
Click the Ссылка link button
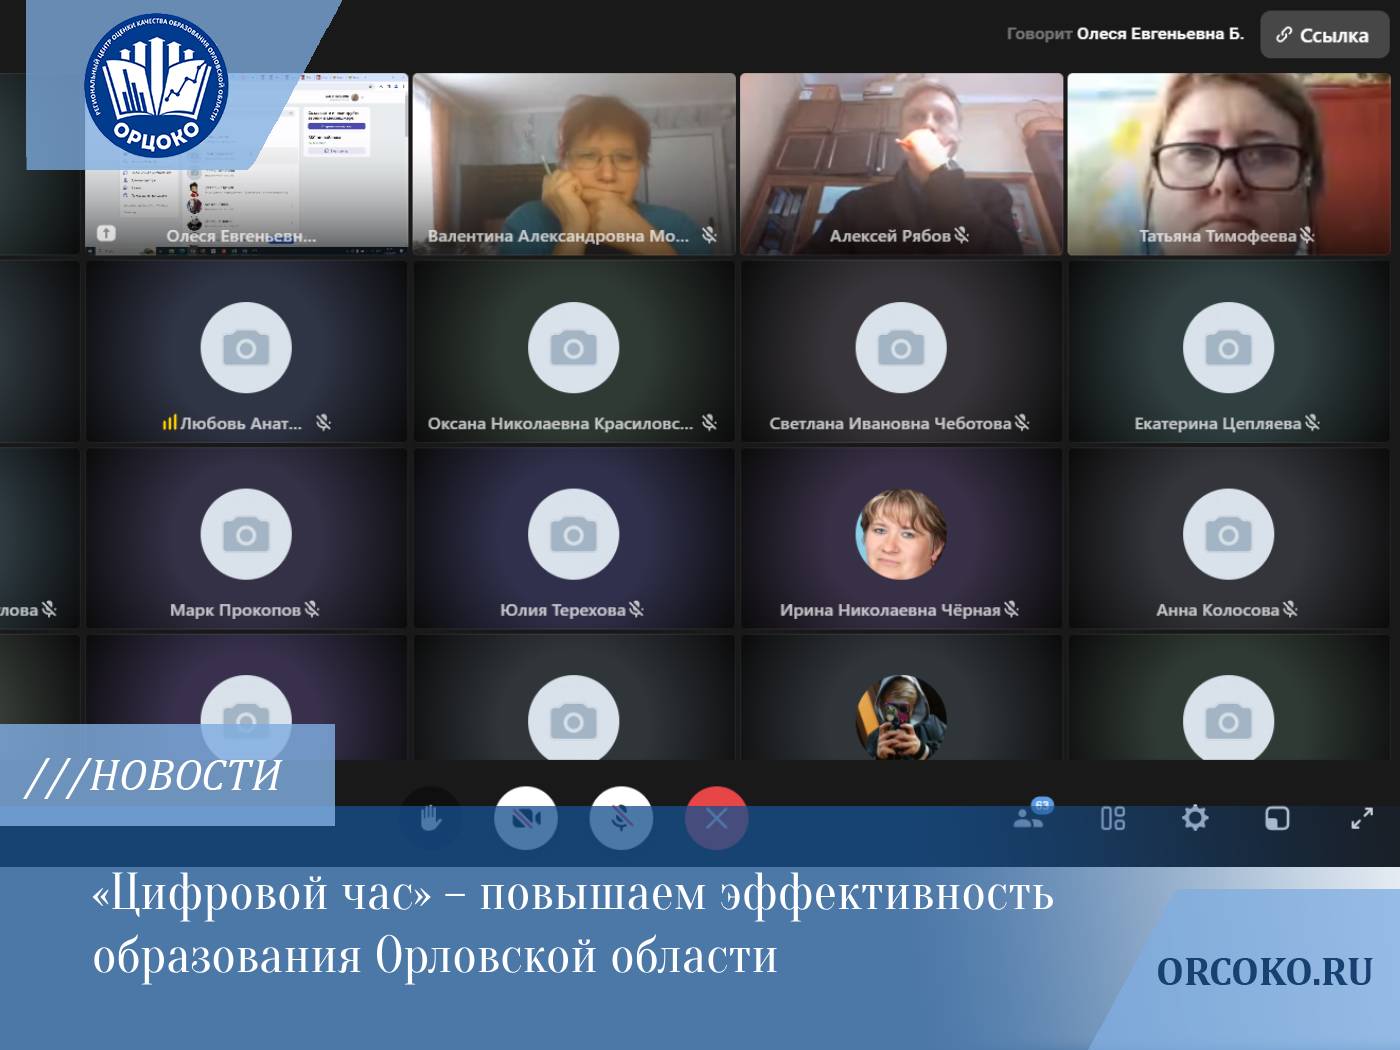[1323, 35]
